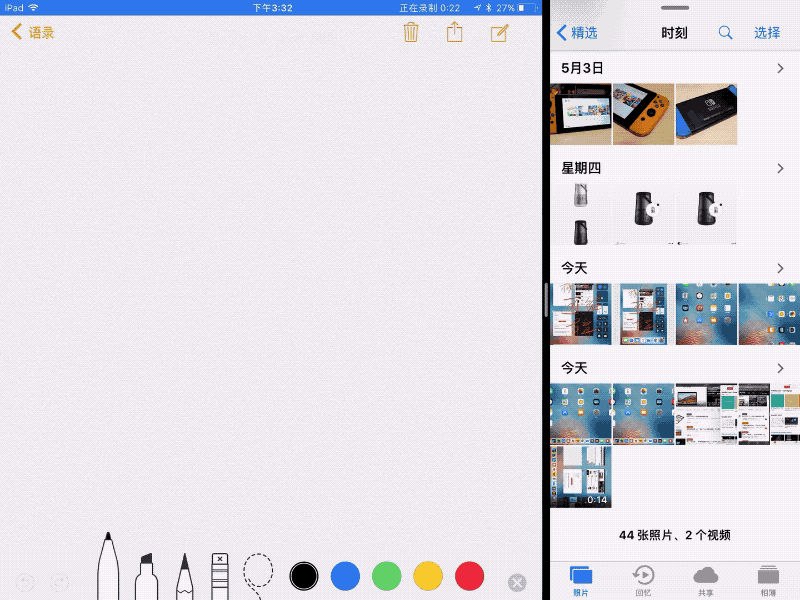800x600 pixels.
Task: Expand the 5月3日 moment group
Action: tap(781, 68)
